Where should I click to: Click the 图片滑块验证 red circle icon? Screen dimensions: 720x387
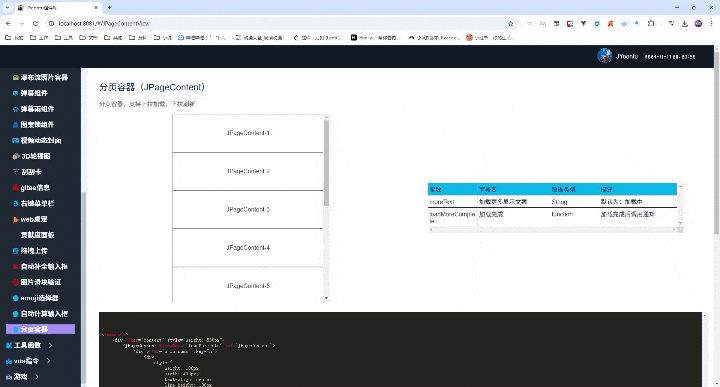coord(16,282)
